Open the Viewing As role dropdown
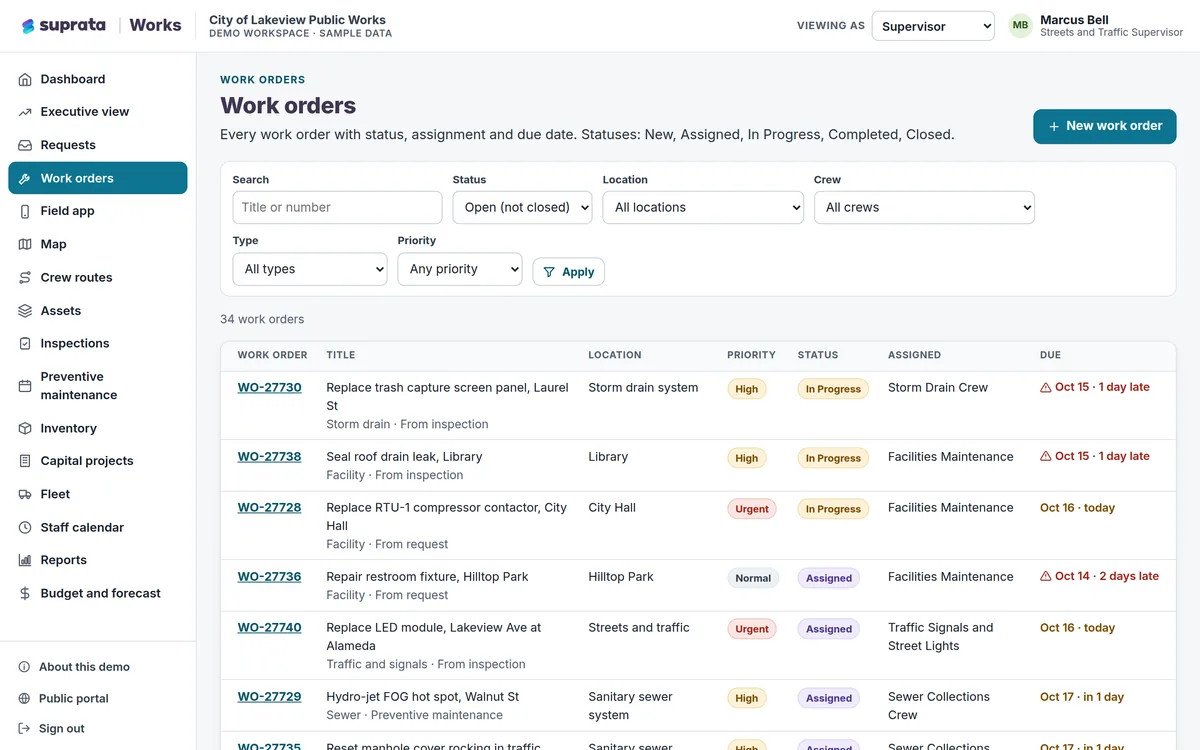Screen dimensions: 1200x750 click(x=933, y=26)
